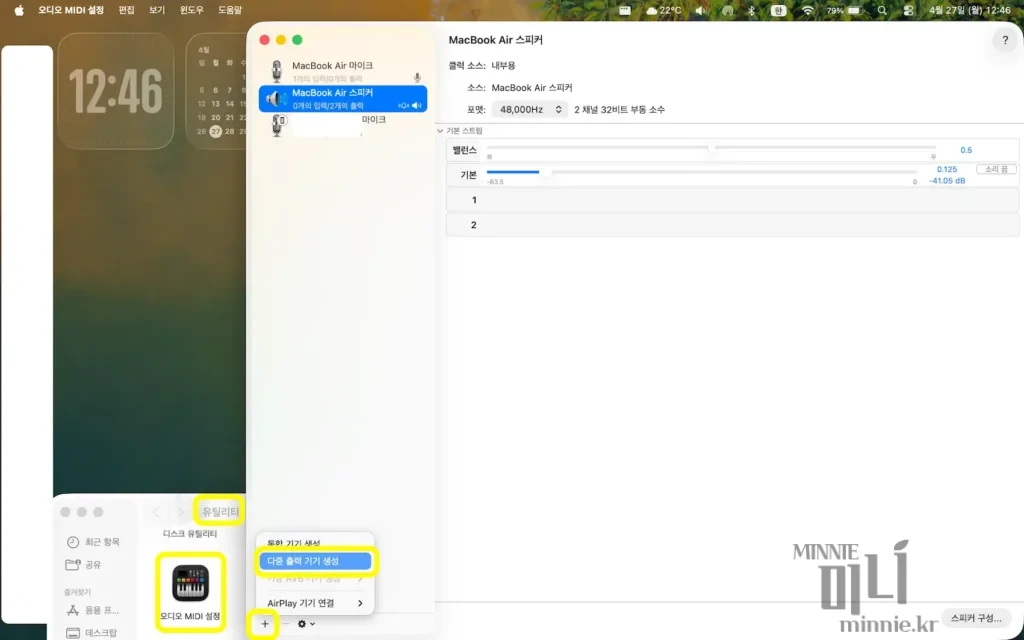Open 오디오 MIDI 설정 app icon in Finder

(x=190, y=592)
